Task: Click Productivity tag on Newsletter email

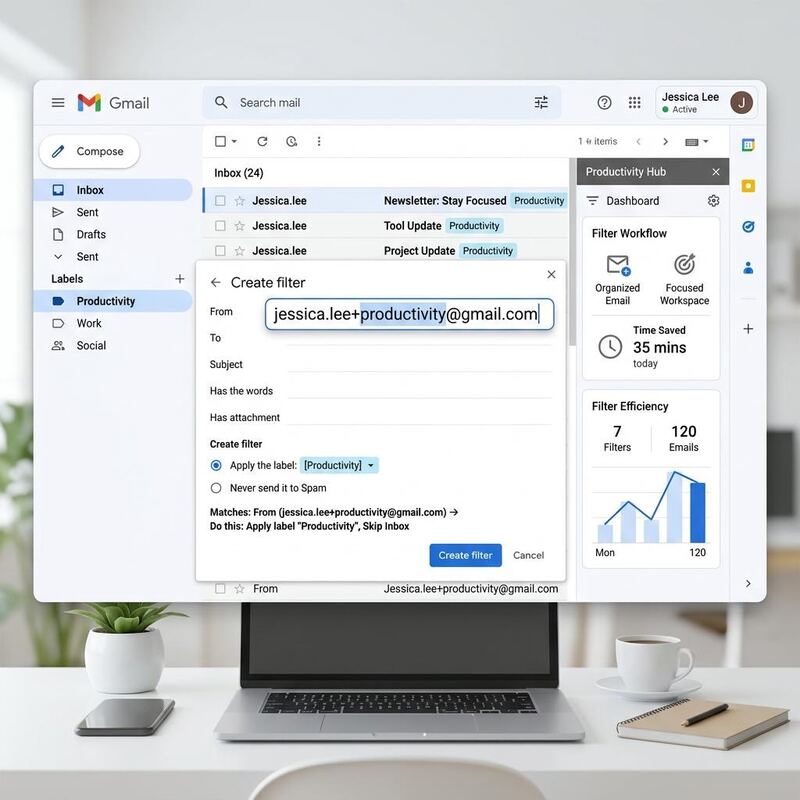Action: pos(539,201)
